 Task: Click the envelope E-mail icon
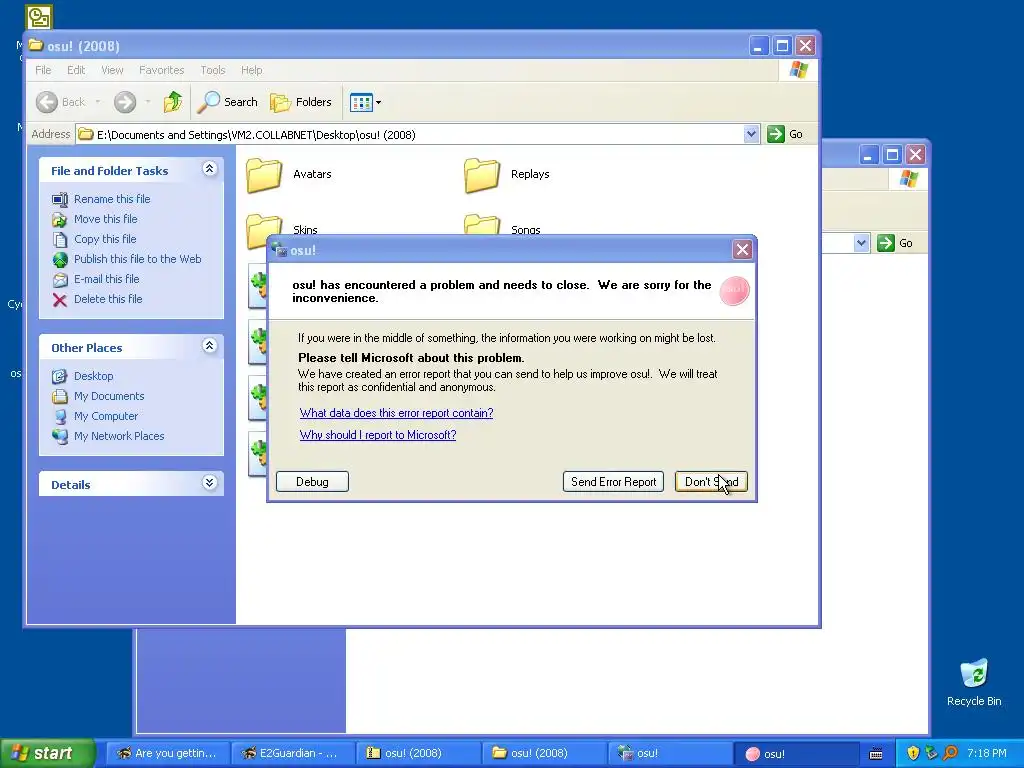59,280
